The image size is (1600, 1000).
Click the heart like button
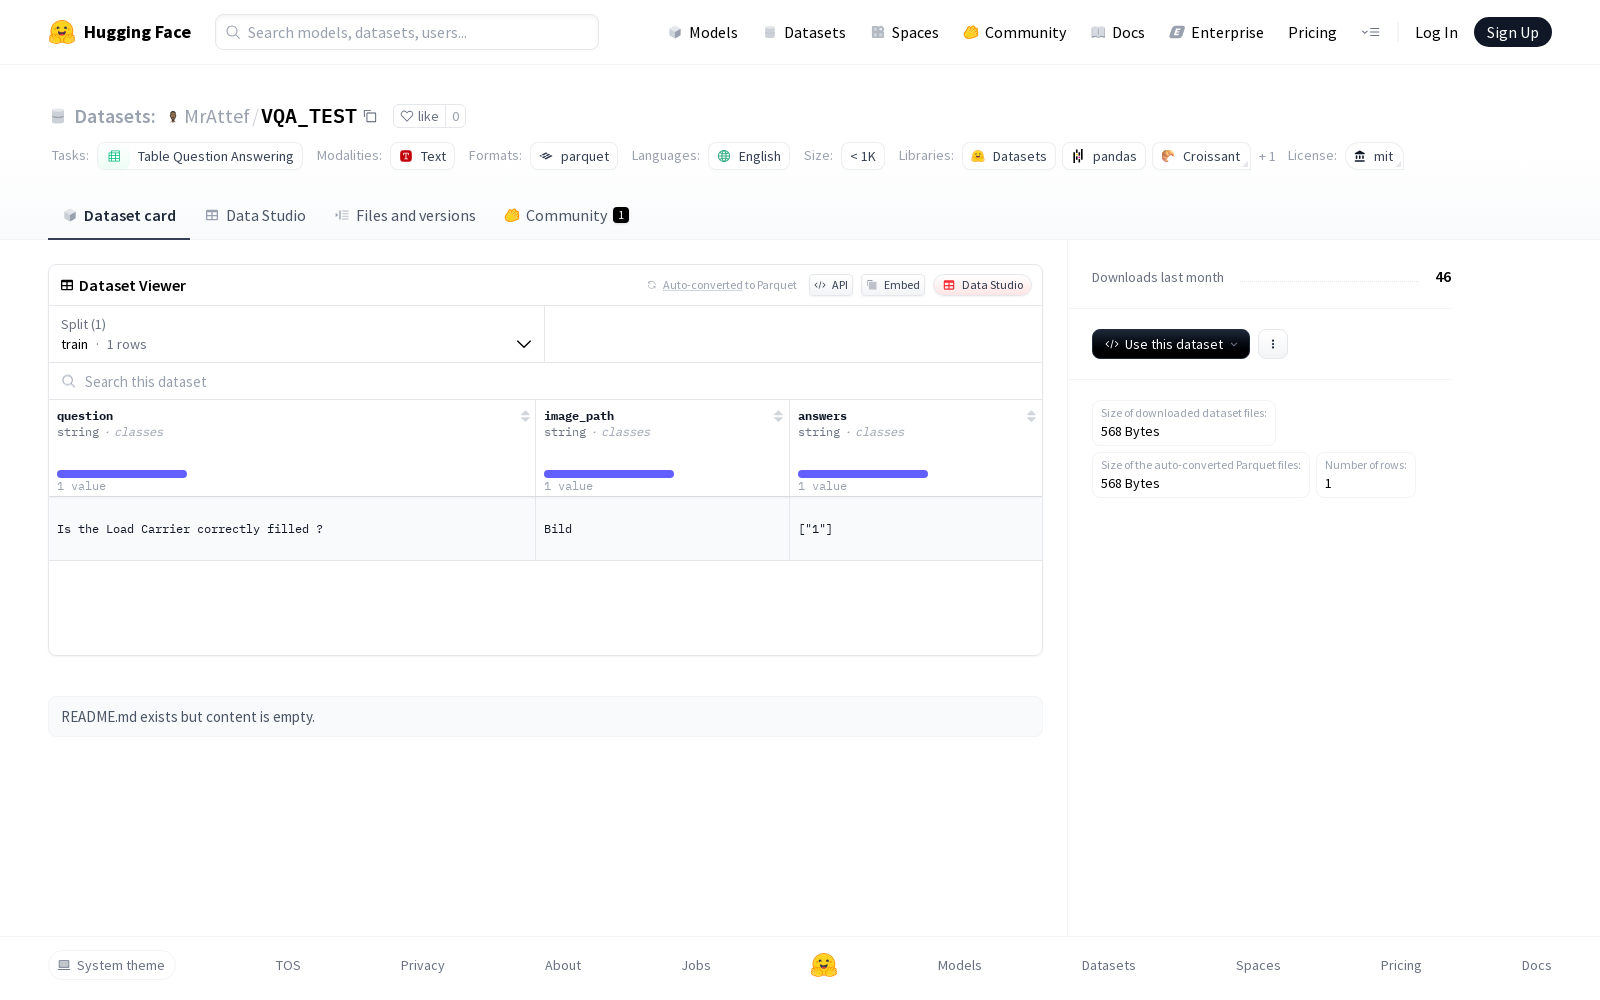(x=419, y=116)
